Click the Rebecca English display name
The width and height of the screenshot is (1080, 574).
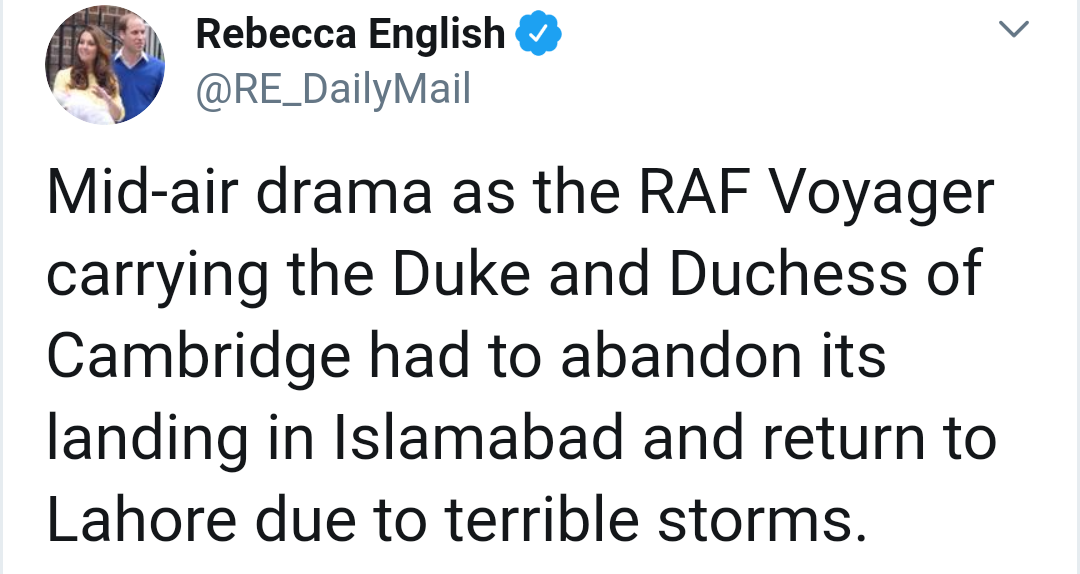[x=351, y=35]
